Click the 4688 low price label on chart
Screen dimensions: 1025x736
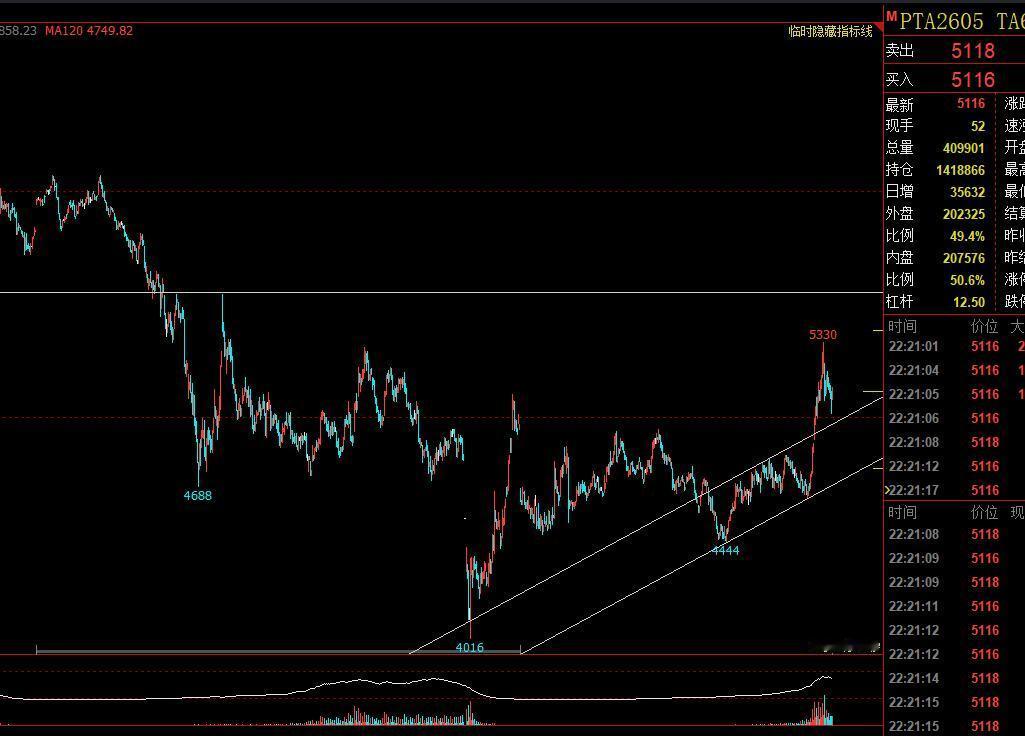[197, 495]
